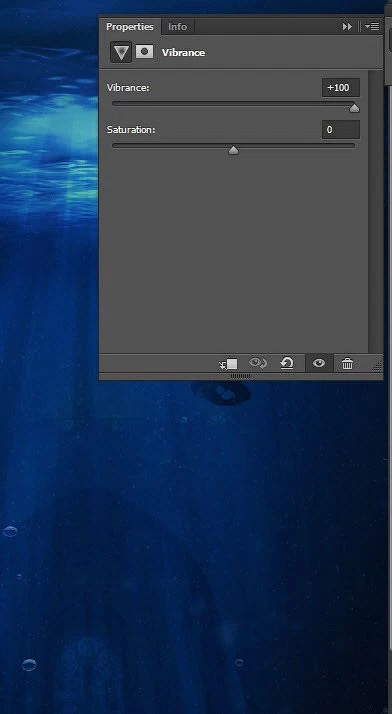
Task: Click the Vibrance label text
Action: click(128, 87)
